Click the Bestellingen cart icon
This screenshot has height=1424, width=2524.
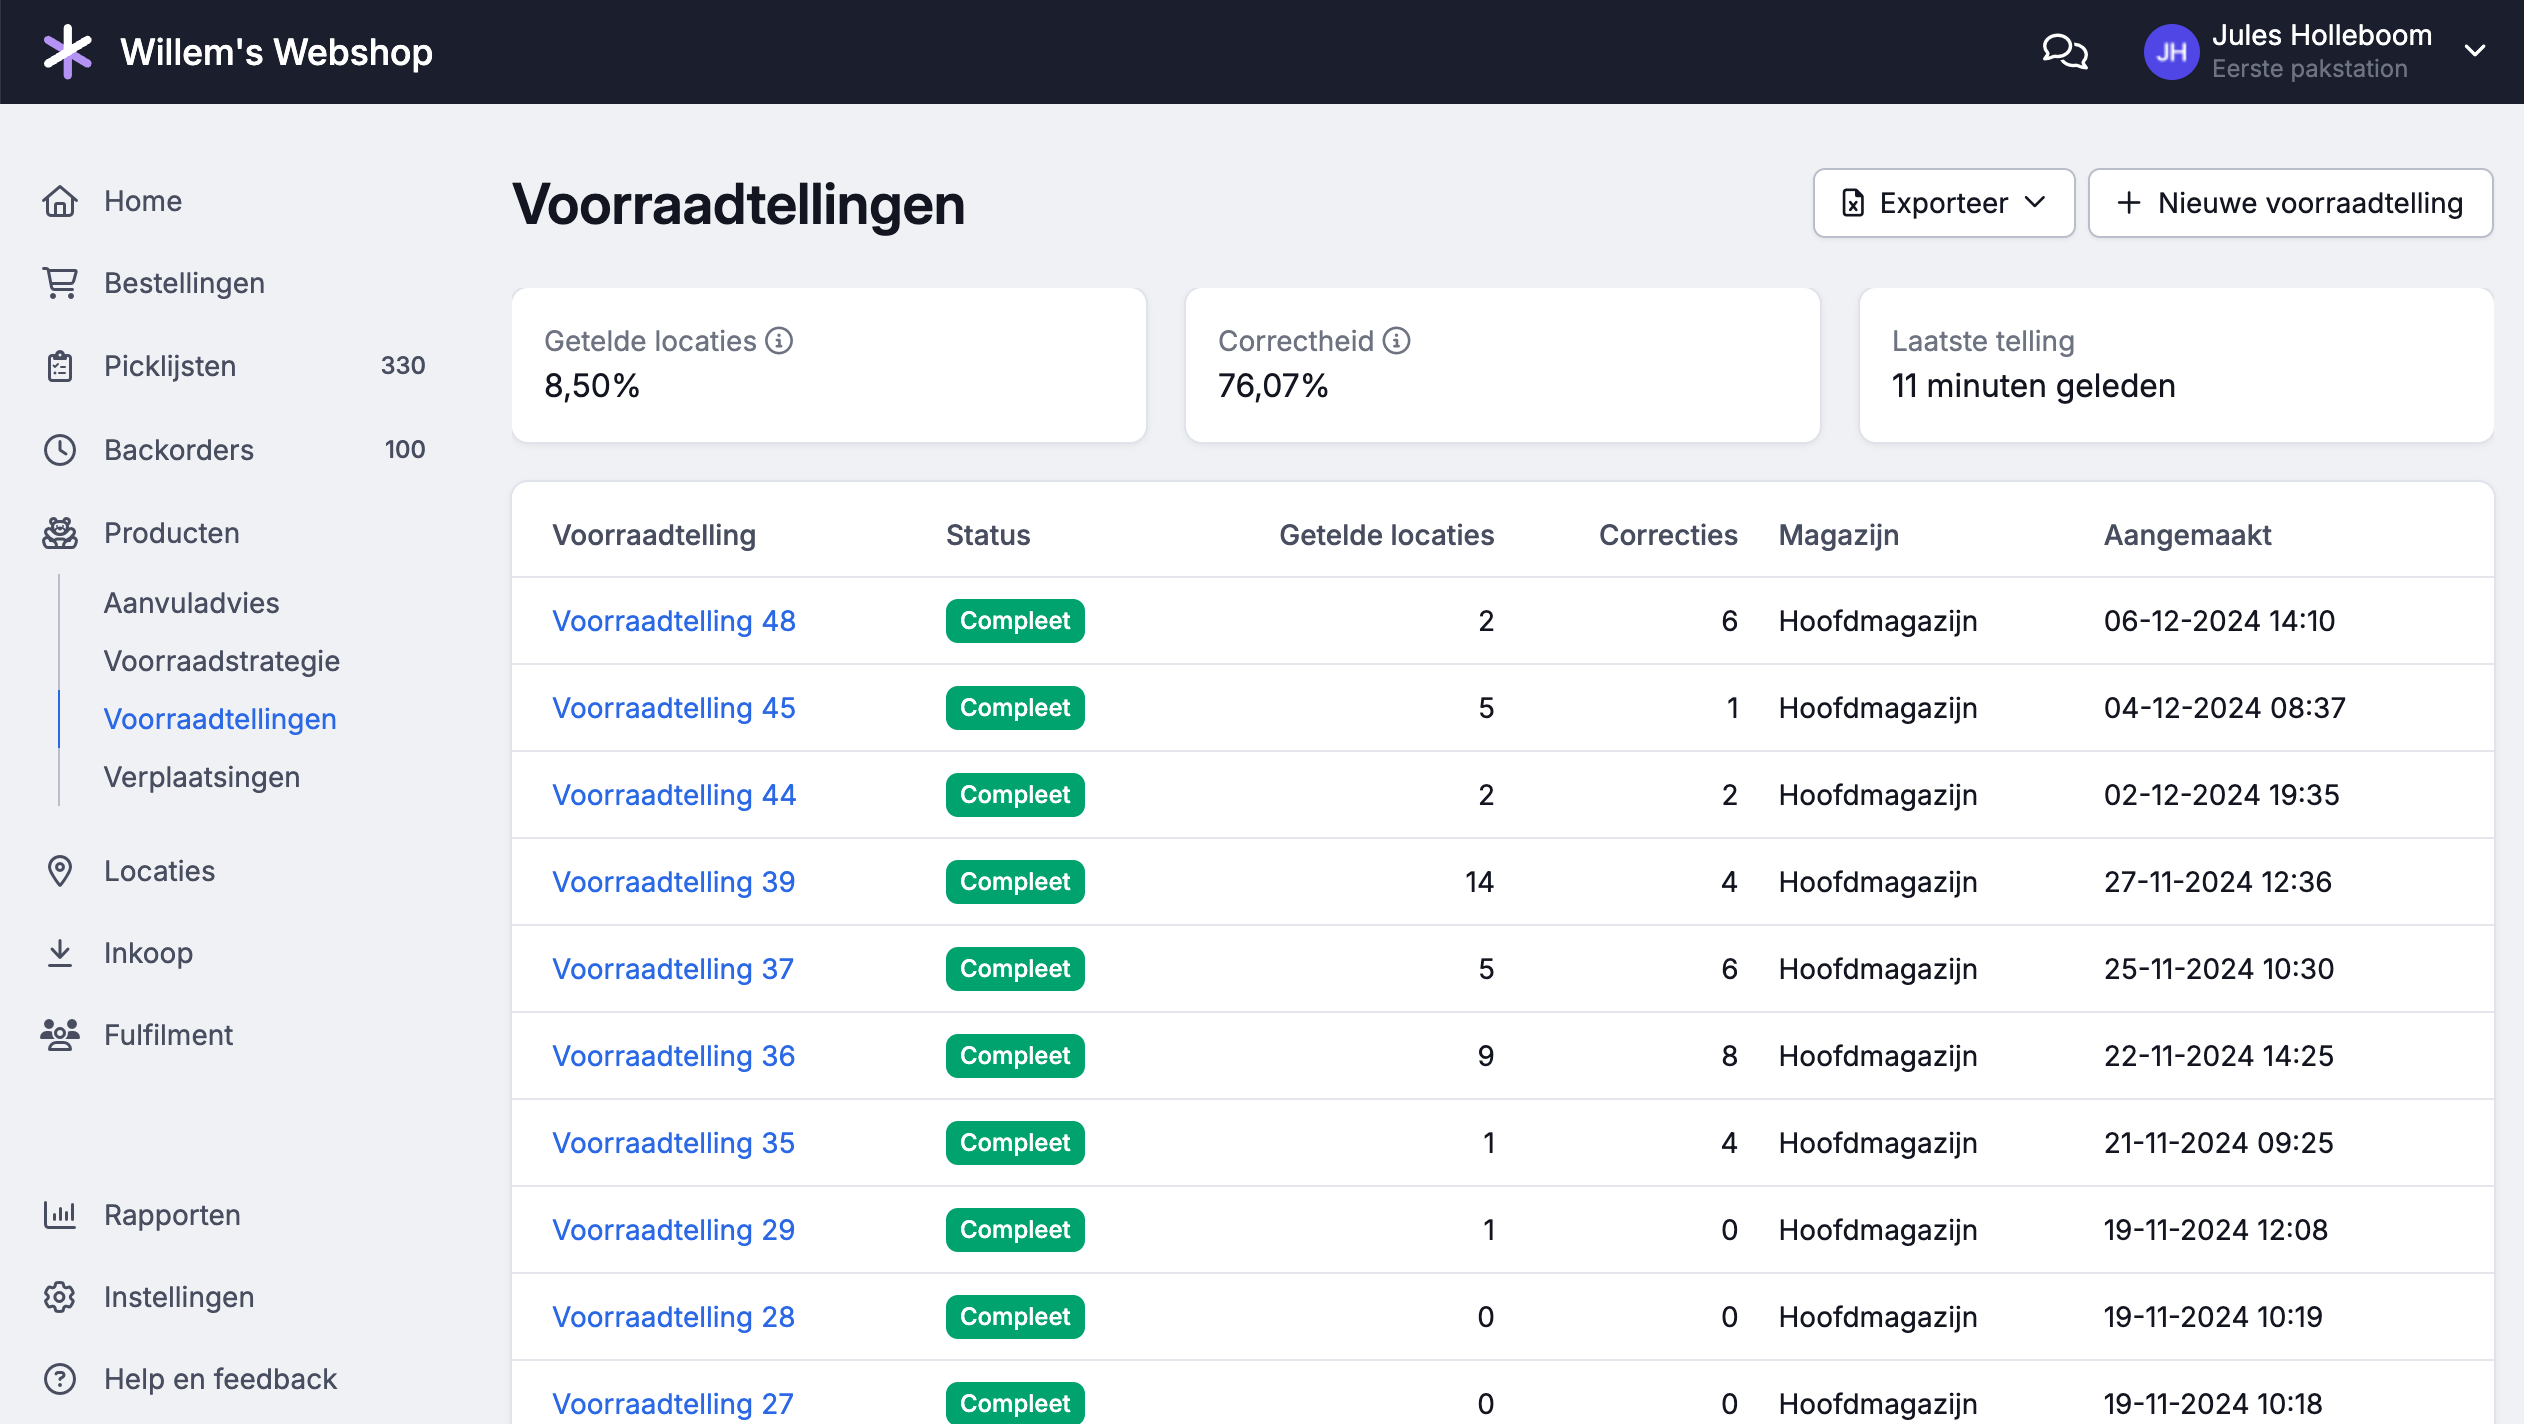pos(60,283)
